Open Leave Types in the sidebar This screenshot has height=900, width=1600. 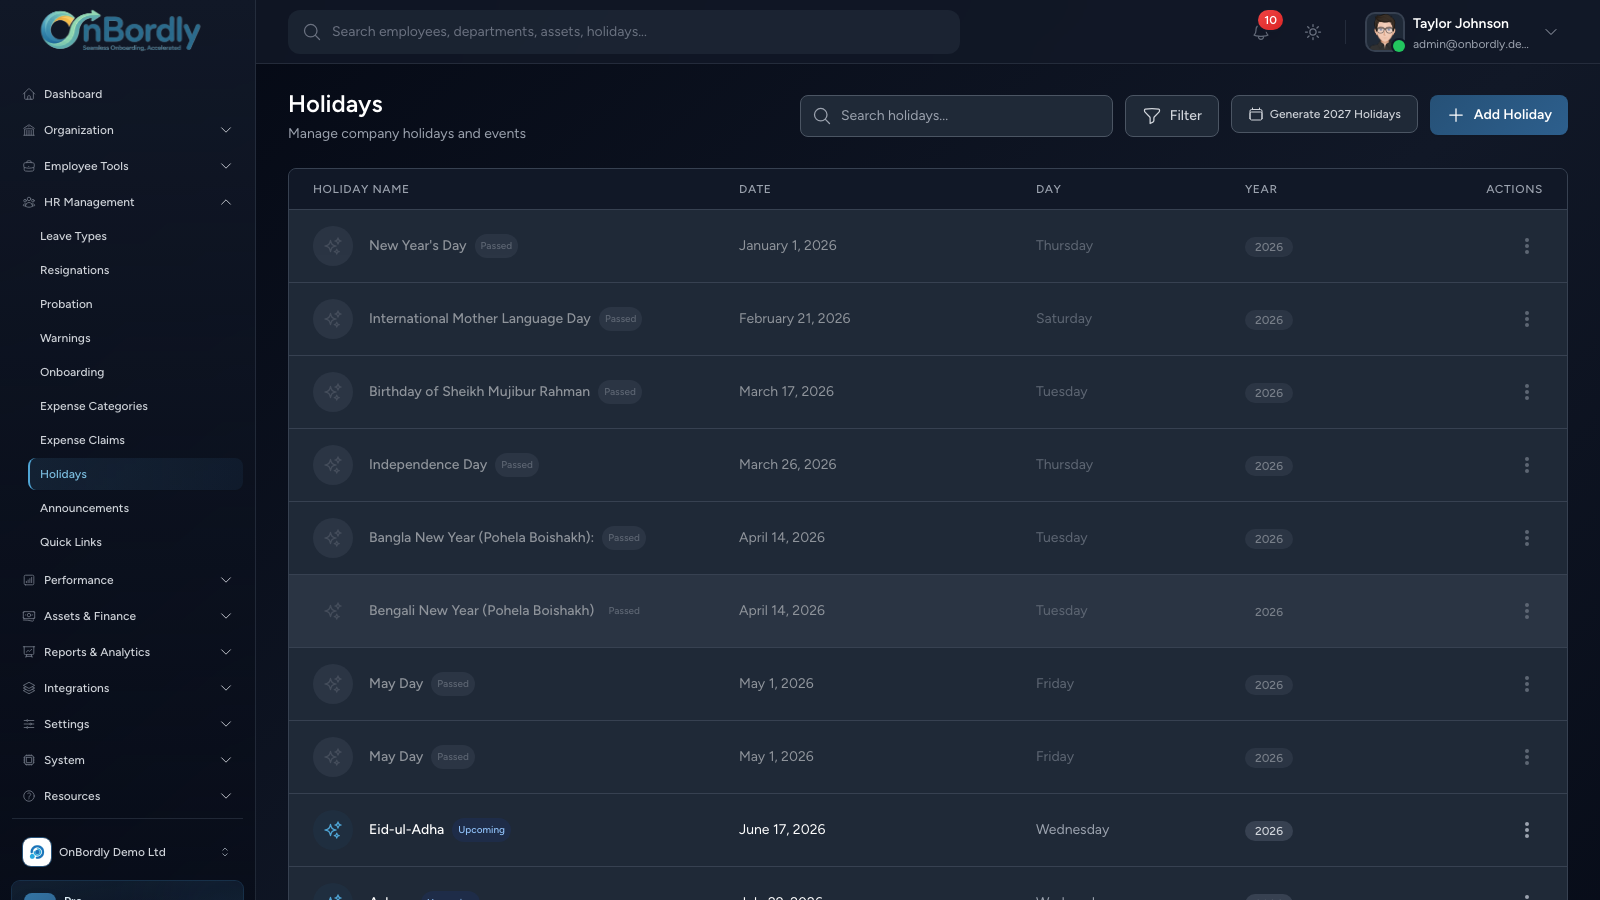pos(135,236)
